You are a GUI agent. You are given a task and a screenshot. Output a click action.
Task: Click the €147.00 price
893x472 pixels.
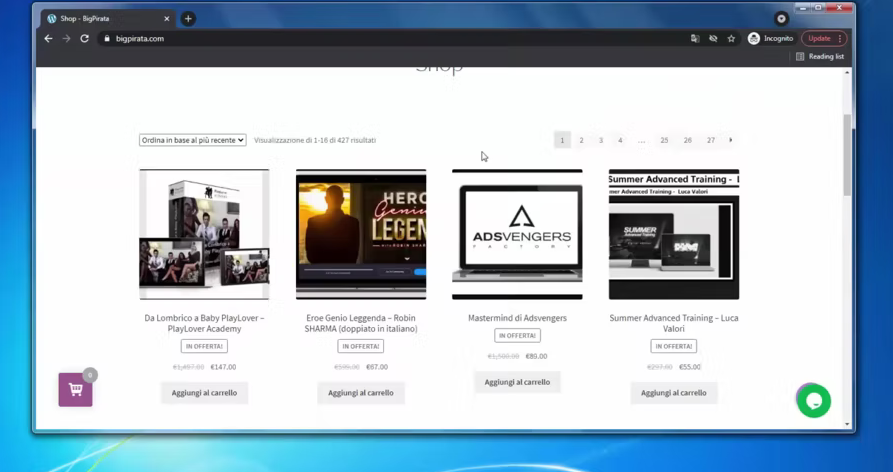[223, 367]
